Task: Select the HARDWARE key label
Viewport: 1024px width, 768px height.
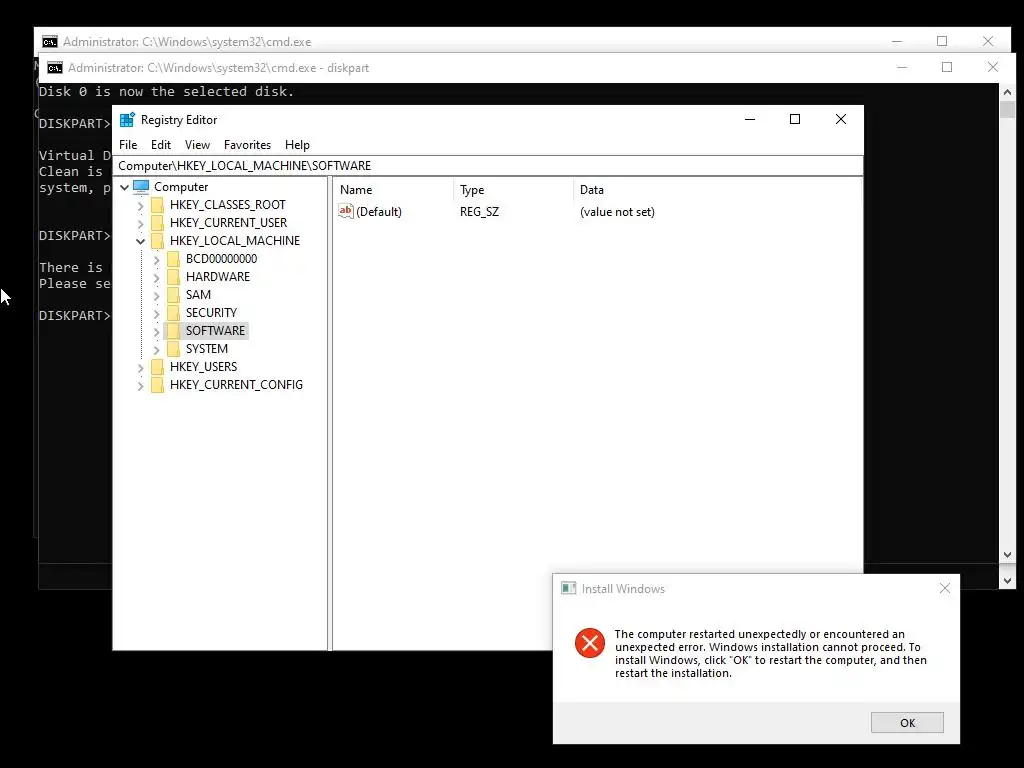Action: pos(217,277)
